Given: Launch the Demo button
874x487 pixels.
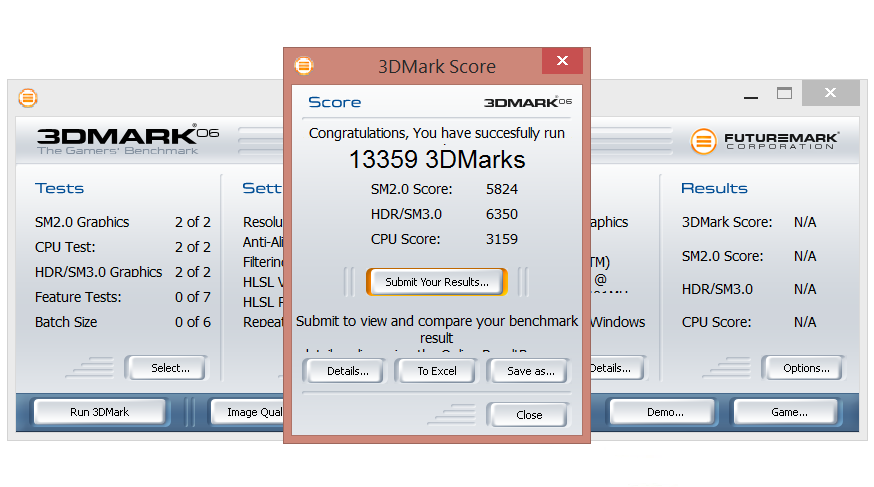Looking at the screenshot, I should [664, 412].
